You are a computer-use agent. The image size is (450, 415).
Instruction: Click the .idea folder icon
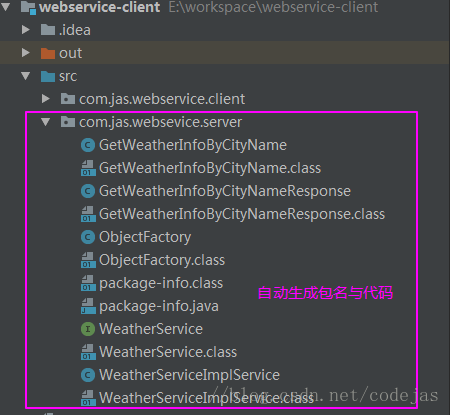tap(48, 30)
